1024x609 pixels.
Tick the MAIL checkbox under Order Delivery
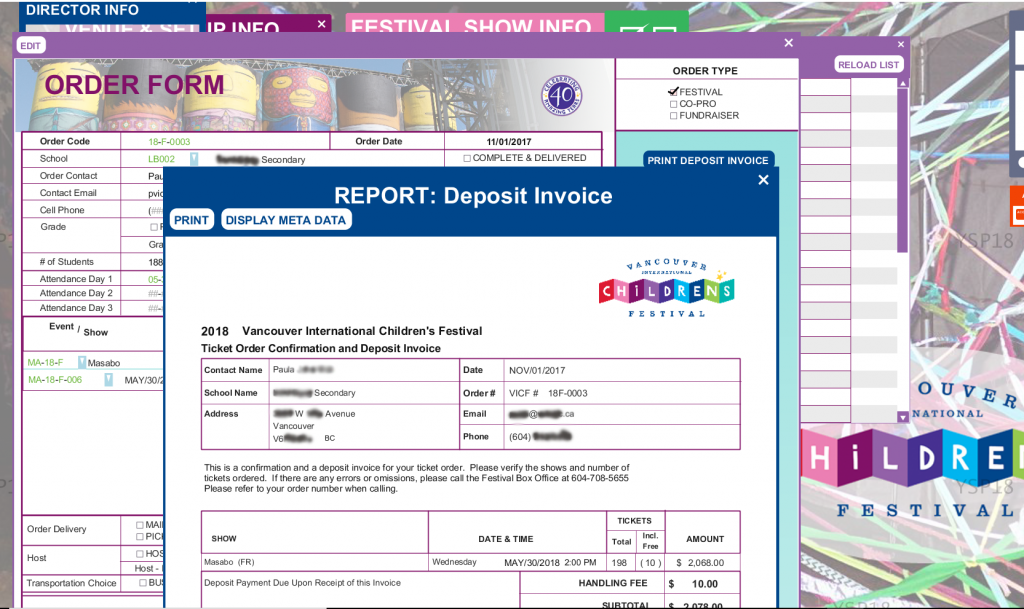[x=140, y=525]
